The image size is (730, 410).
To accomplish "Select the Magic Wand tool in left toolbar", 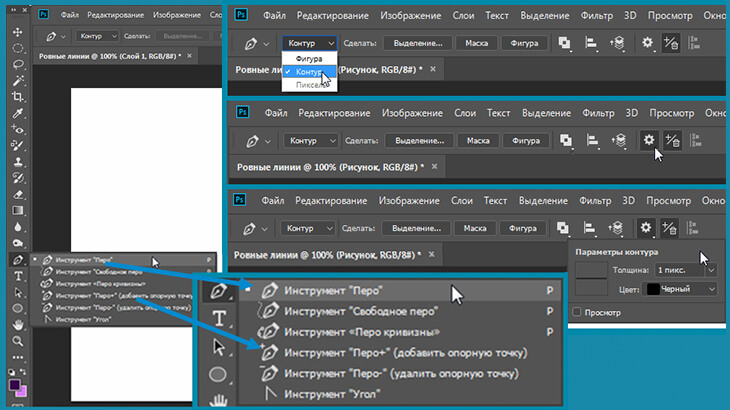I will coord(18,81).
